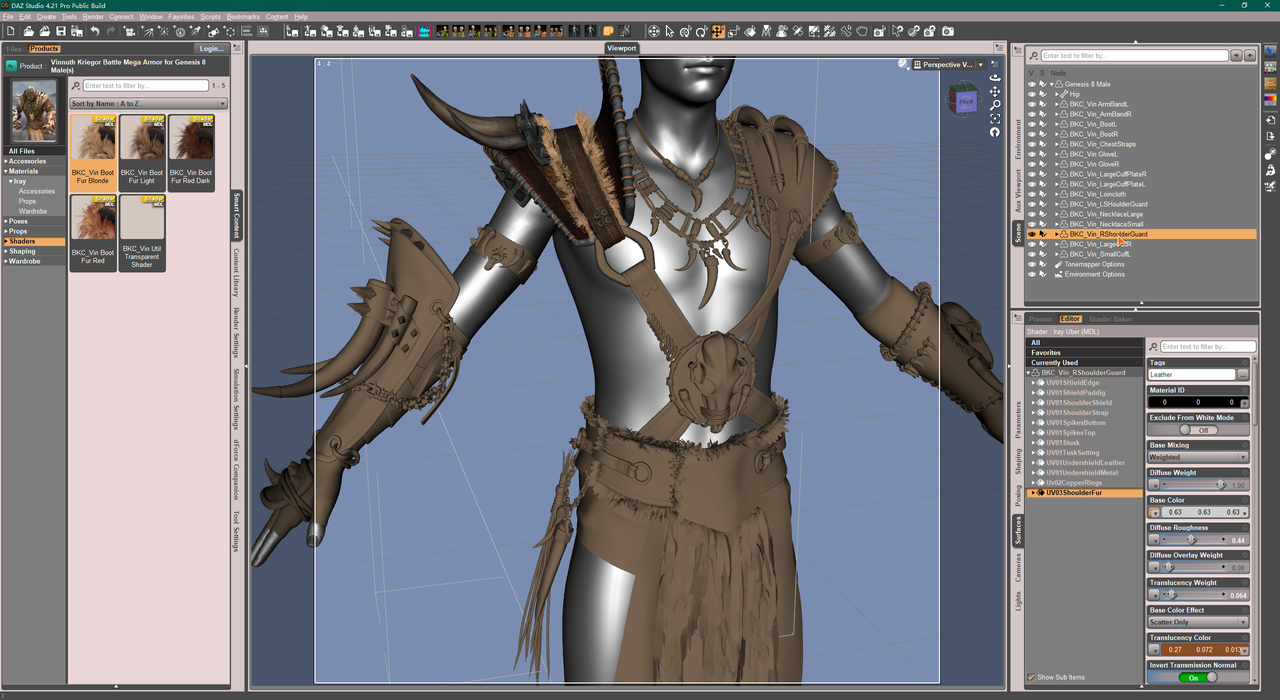Click the viewport pan control icon
The height and width of the screenshot is (700, 1280).
[995, 92]
